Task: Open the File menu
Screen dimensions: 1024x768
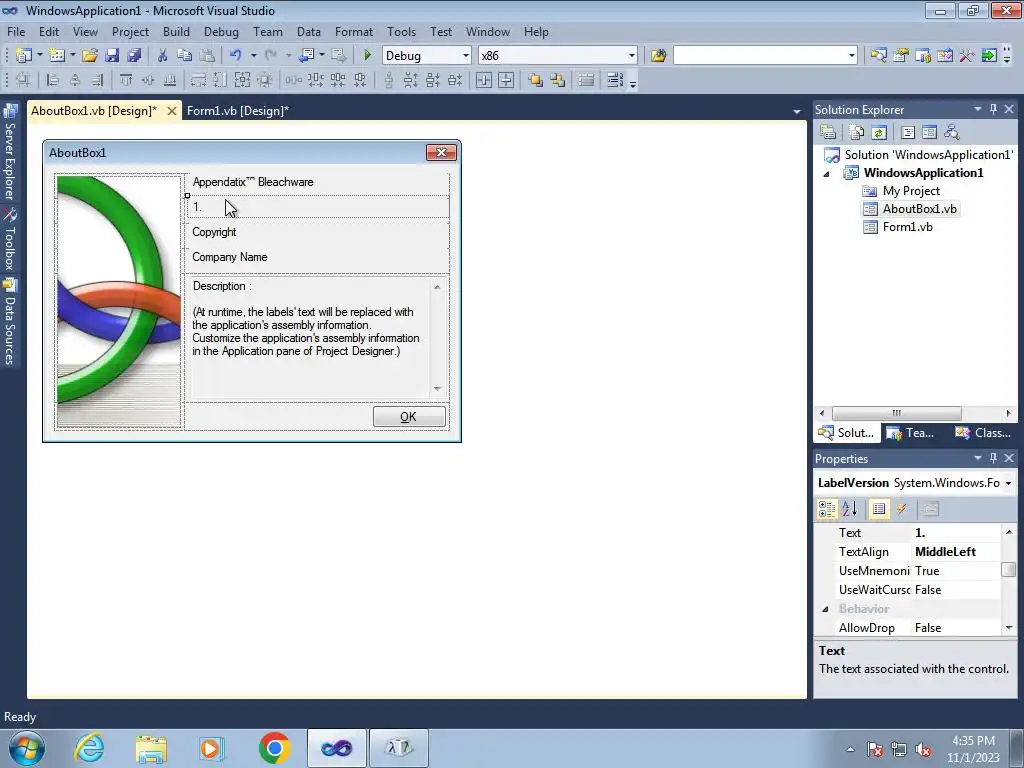Action: coord(16,31)
